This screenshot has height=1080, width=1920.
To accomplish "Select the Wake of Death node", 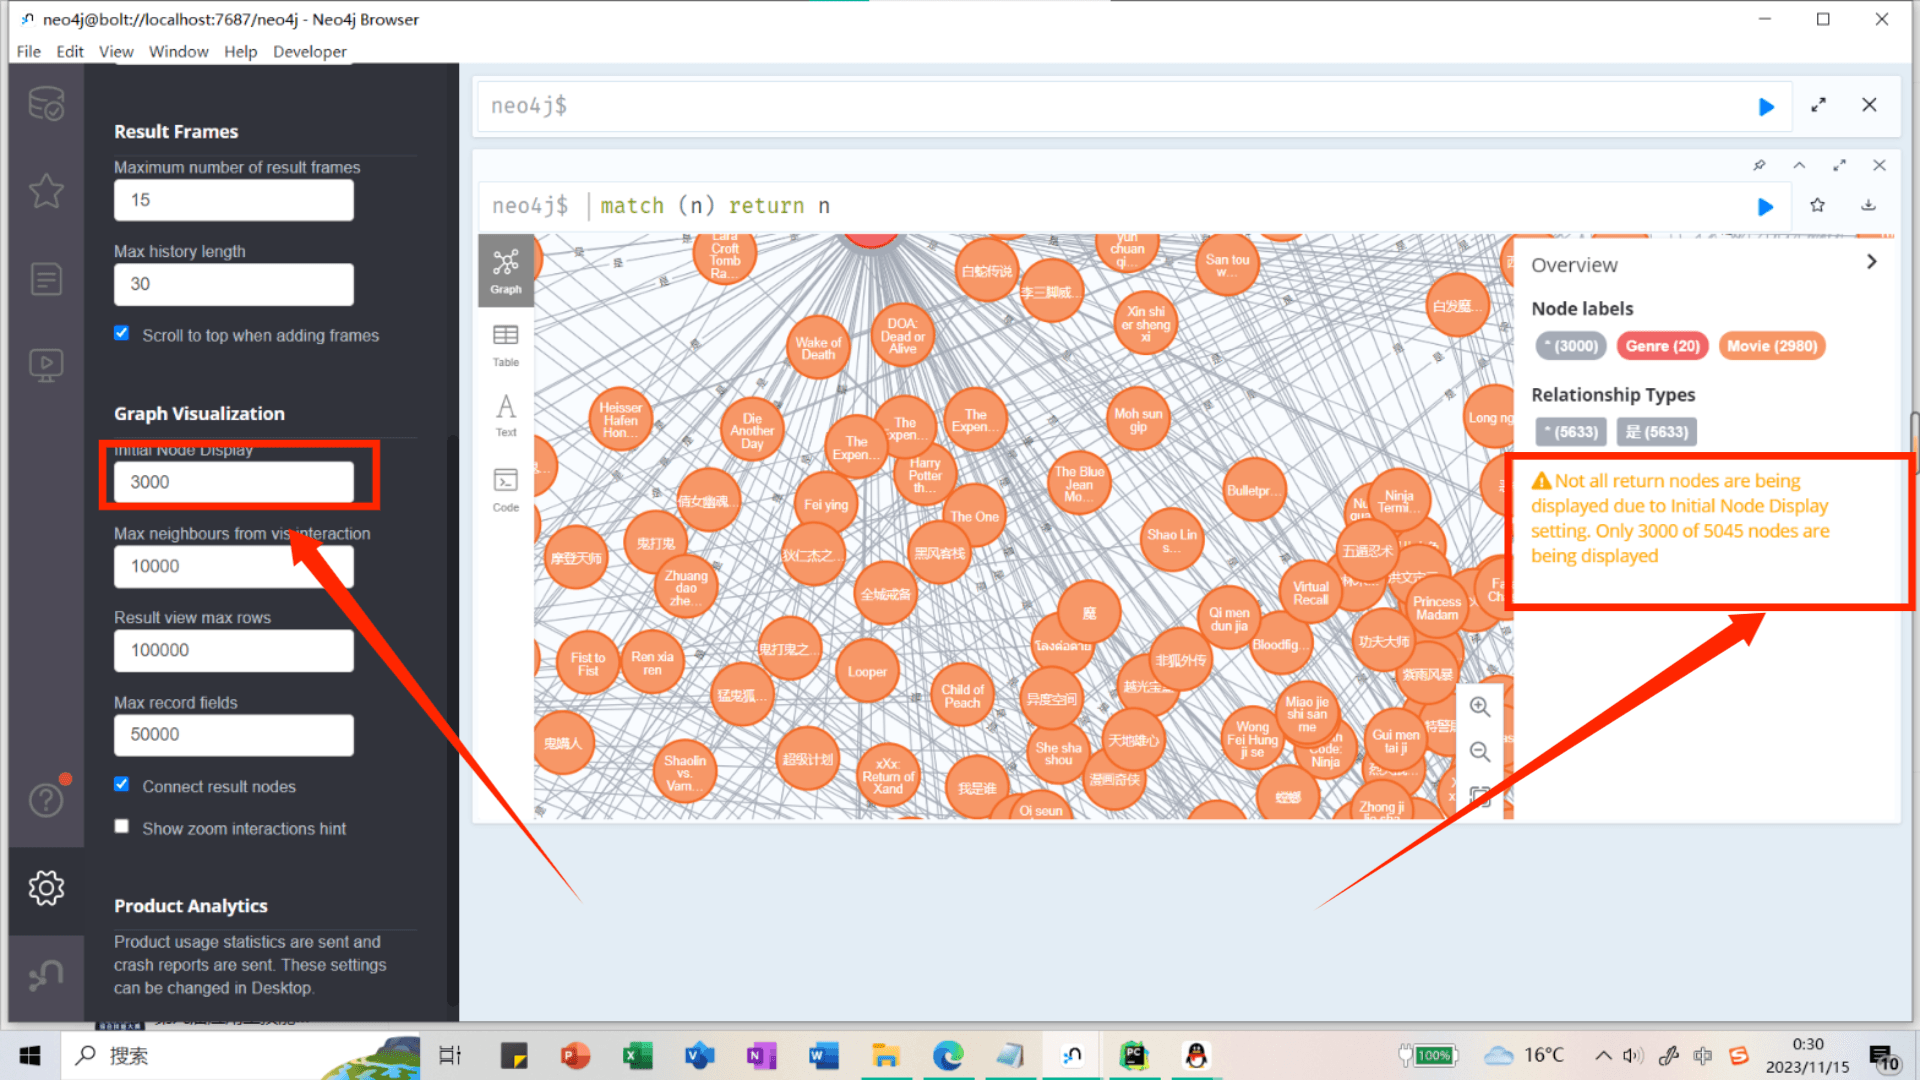I will pyautogui.click(x=818, y=348).
